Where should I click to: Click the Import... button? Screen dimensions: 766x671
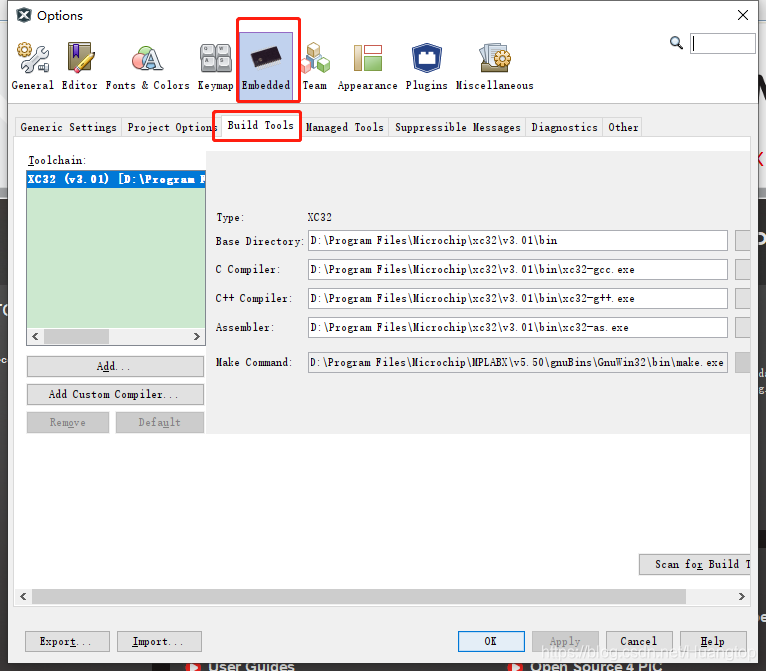(x=159, y=642)
